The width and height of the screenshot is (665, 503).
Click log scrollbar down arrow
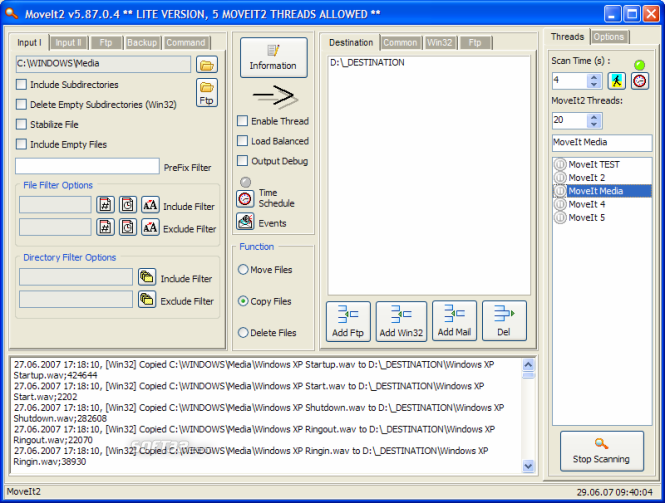coord(528,466)
